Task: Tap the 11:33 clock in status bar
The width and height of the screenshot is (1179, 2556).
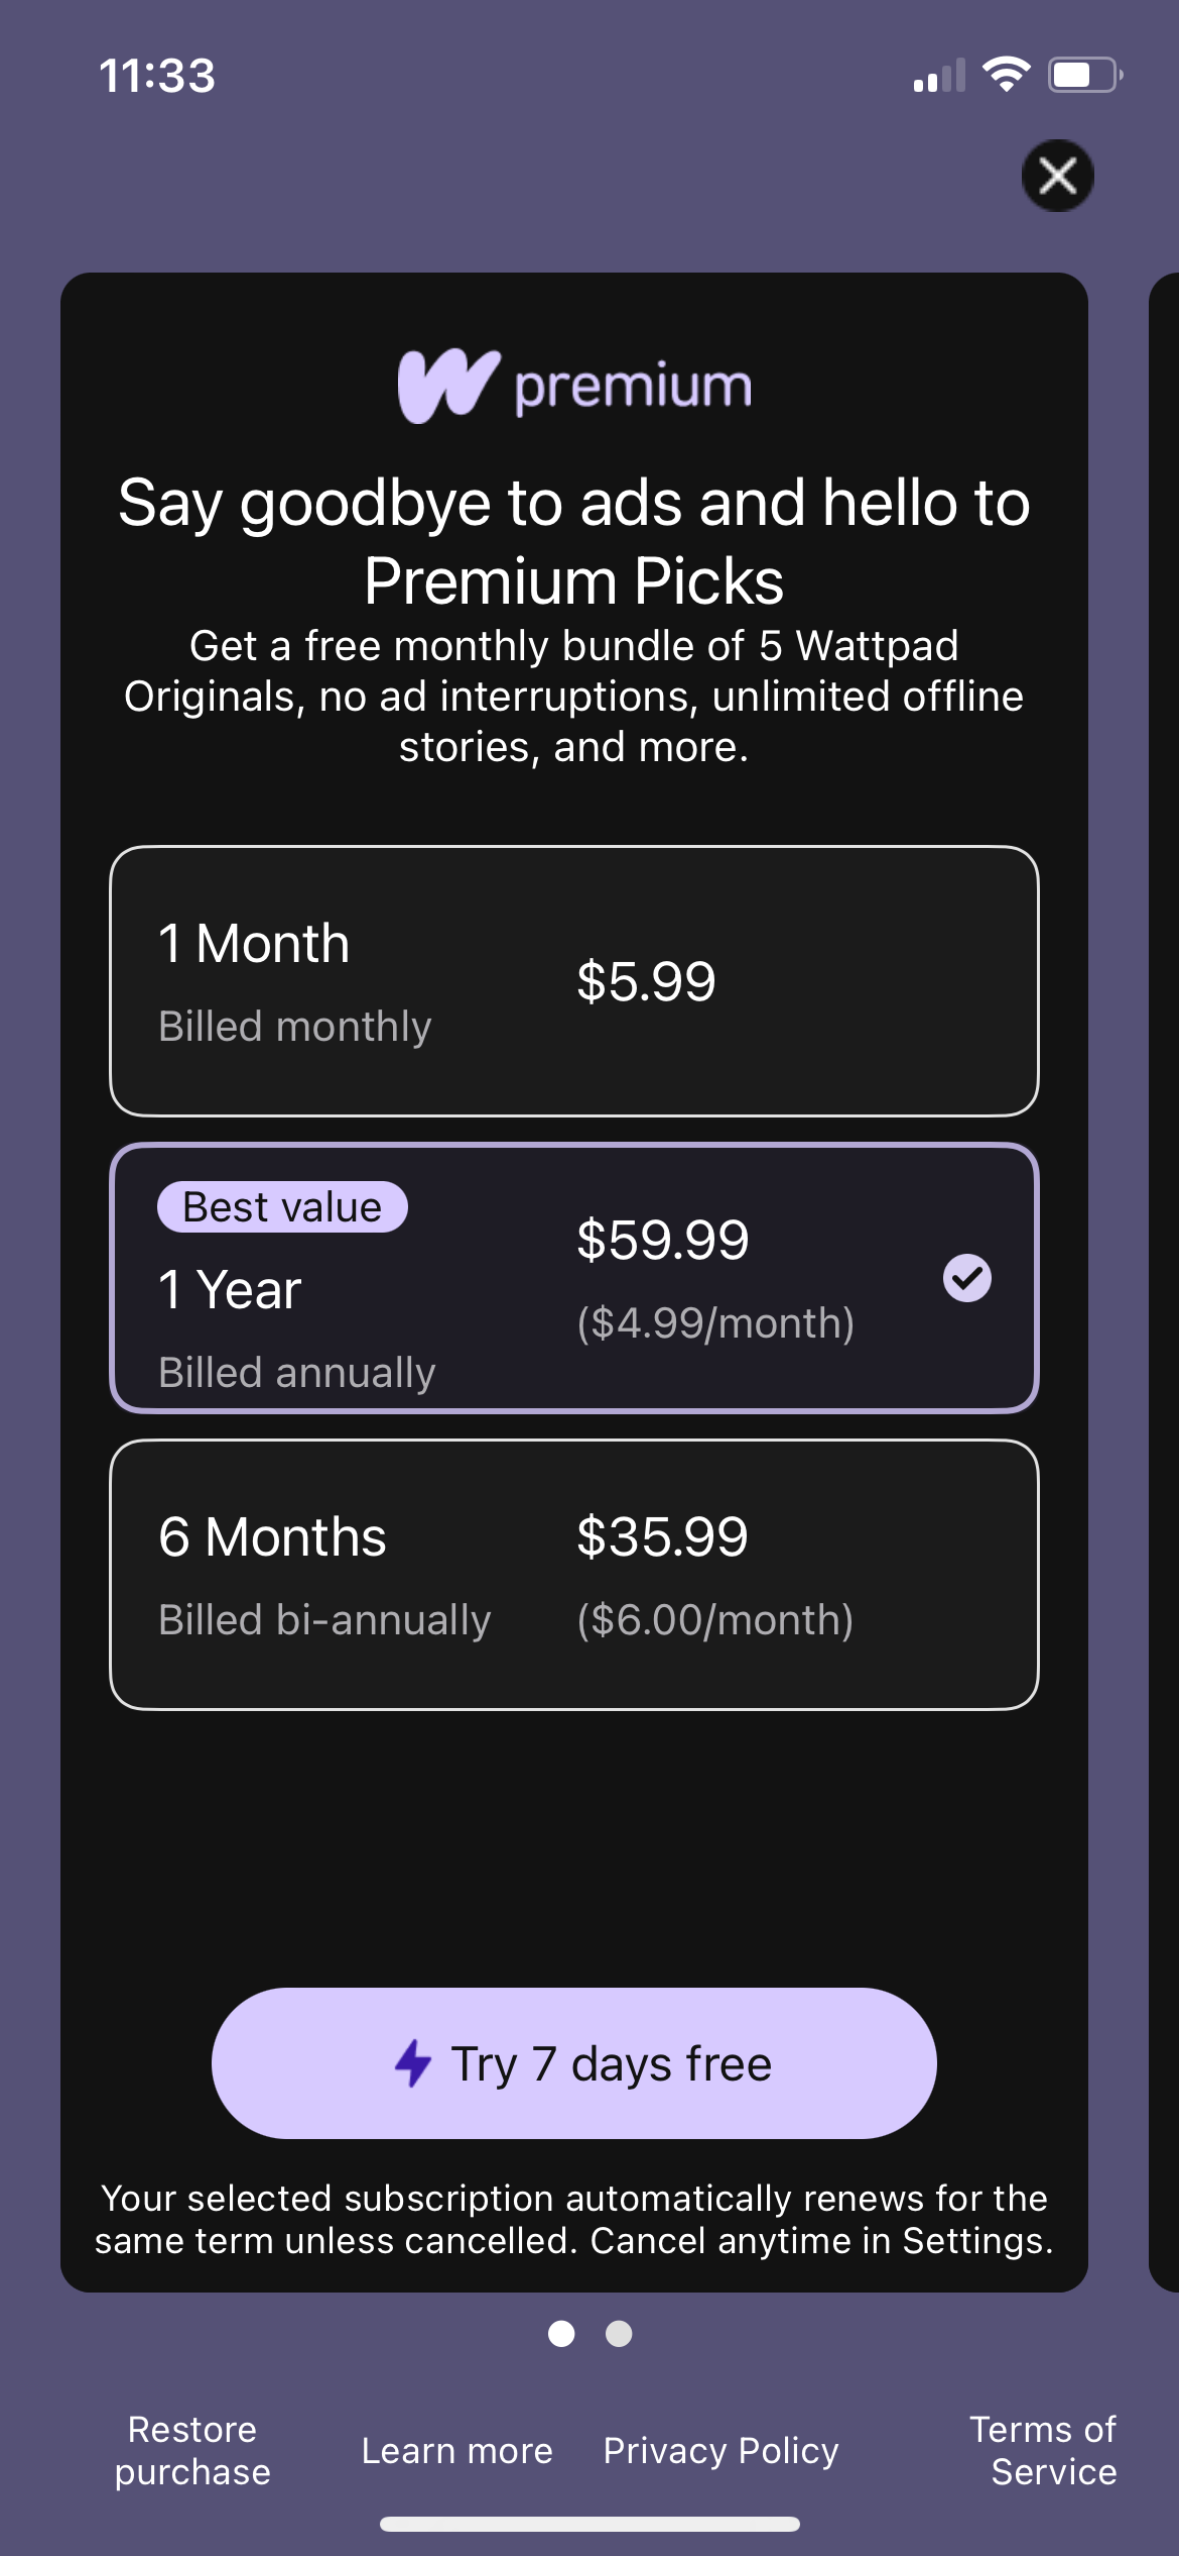Action: pyautogui.click(x=157, y=76)
